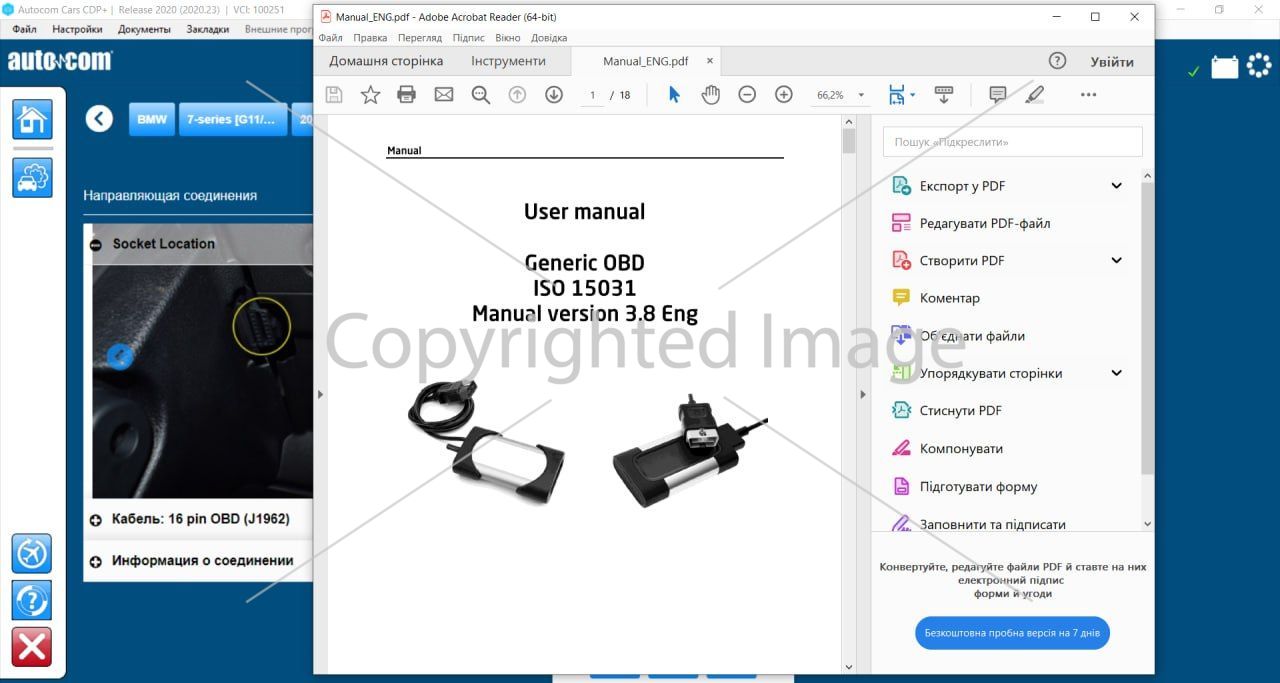Select the arrow selection tool
1280x683 pixels.
[674, 94]
